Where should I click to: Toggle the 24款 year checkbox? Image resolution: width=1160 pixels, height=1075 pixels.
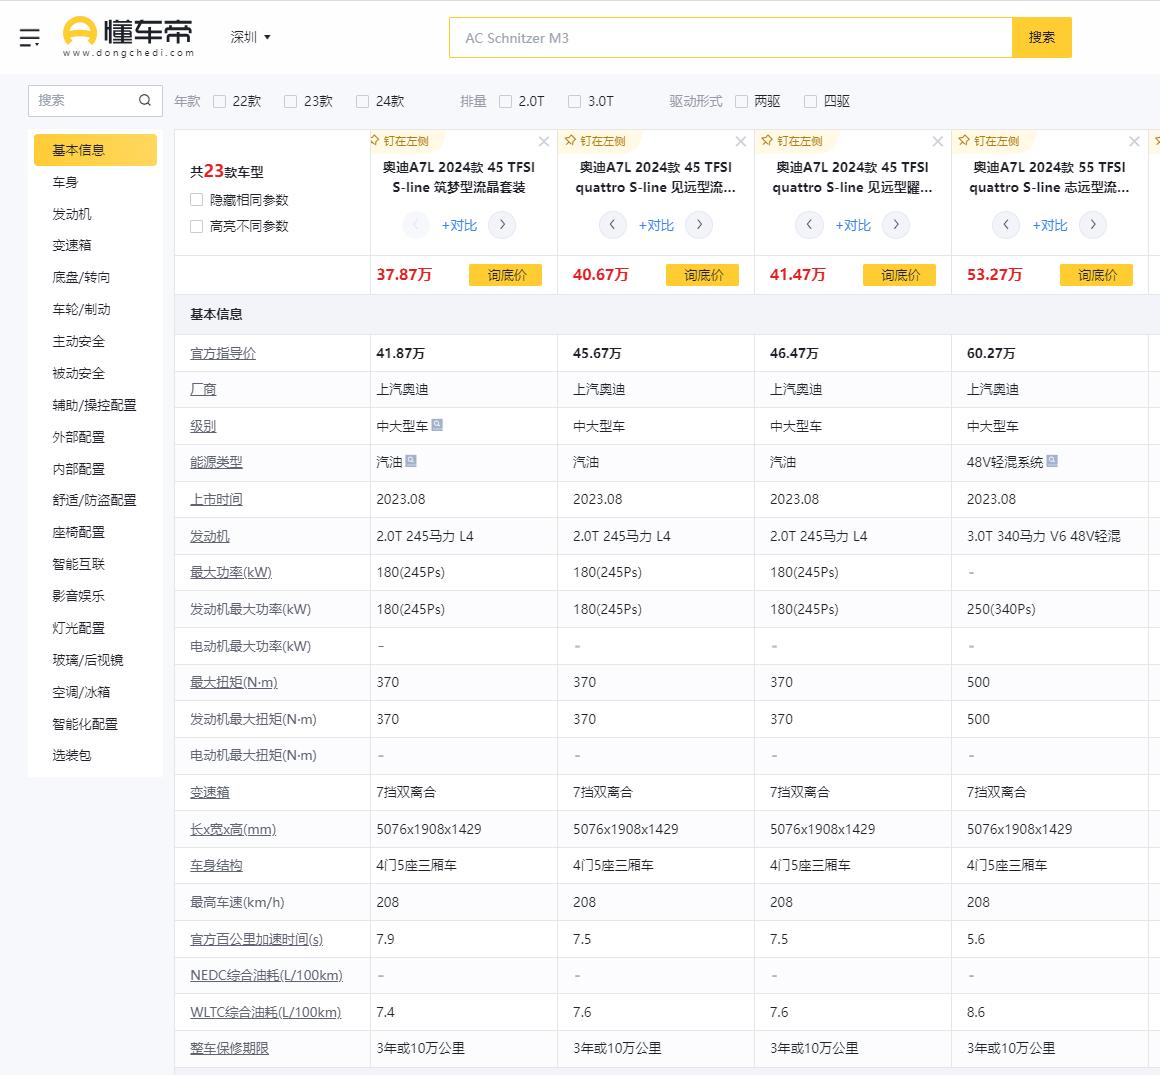pyautogui.click(x=362, y=101)
